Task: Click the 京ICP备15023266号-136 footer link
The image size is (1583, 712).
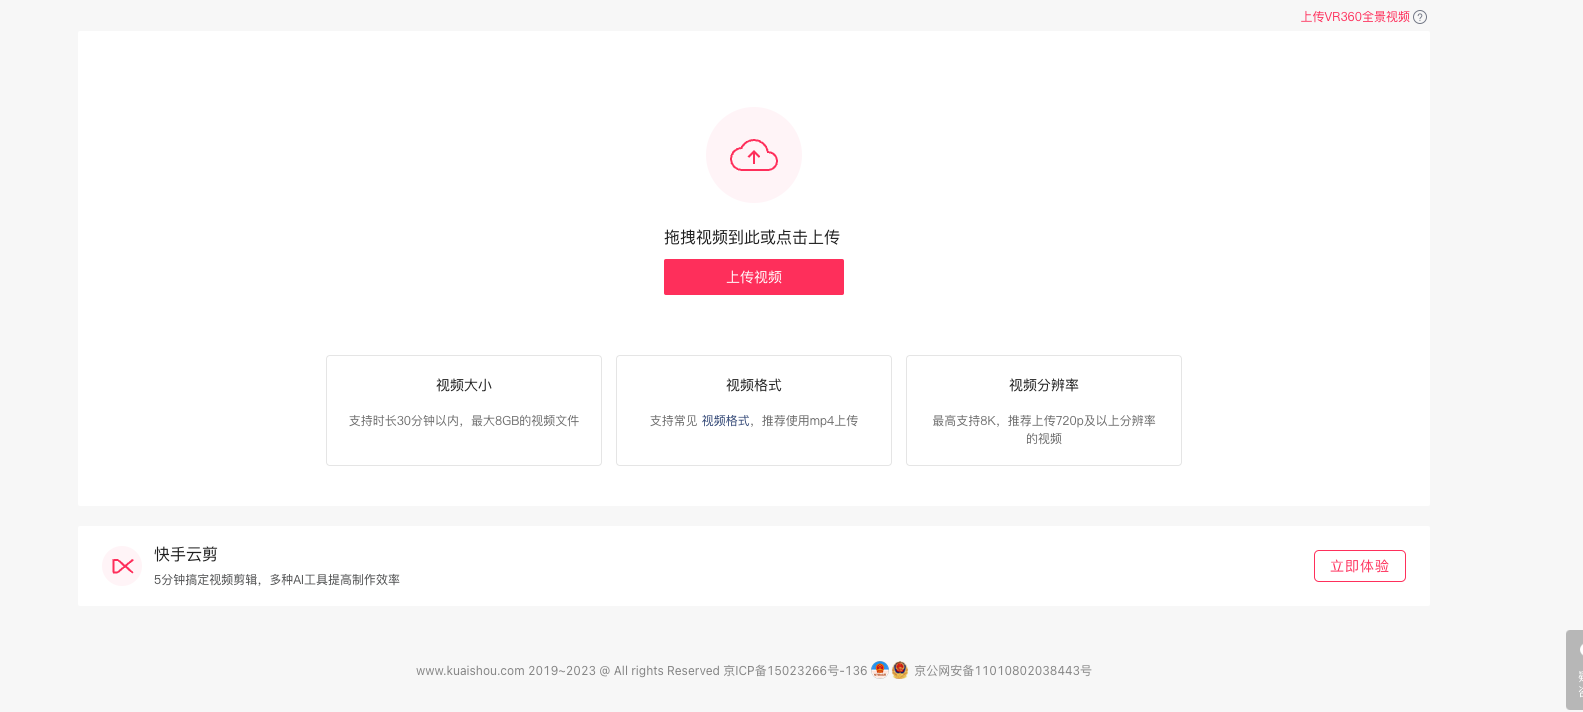Action: click(x=795, y=671)
